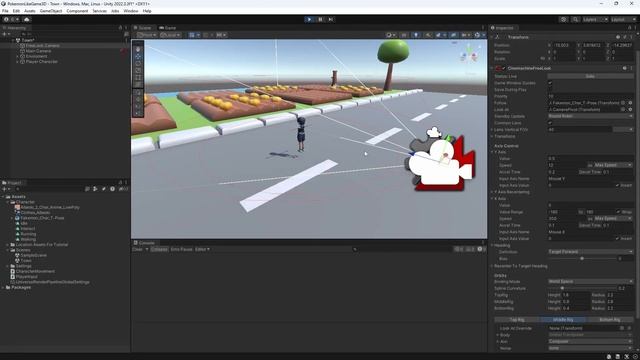Open the Unity cloud services icon
The width and height of the screenshot is (640, 360).
tap(27, 19)
